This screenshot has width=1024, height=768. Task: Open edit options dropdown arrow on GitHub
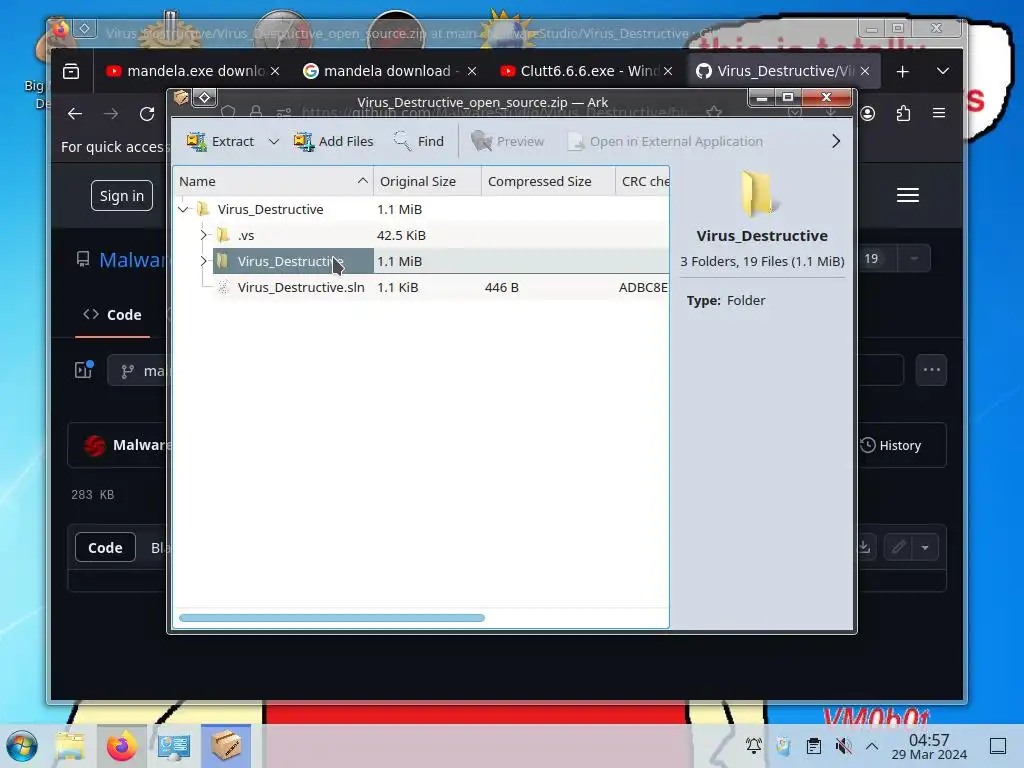click(x=925, y=547)
